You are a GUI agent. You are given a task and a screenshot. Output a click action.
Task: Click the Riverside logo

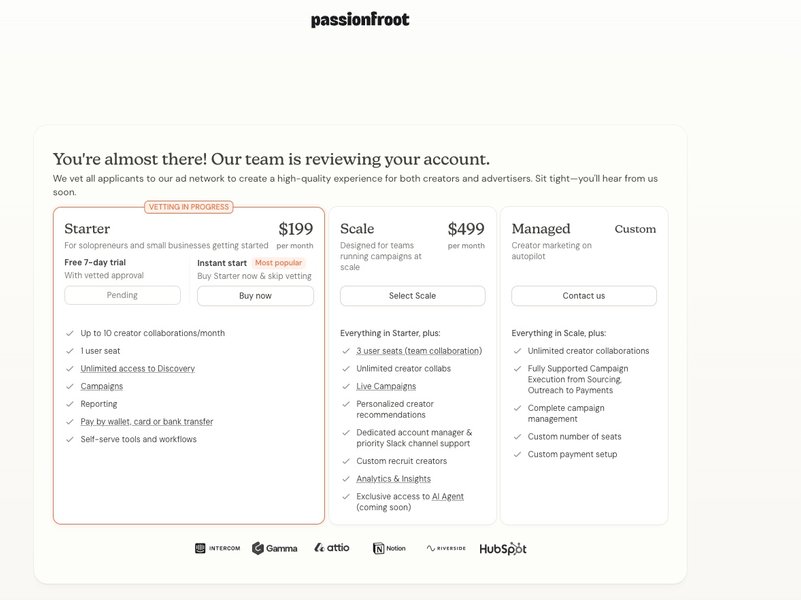[446, 548]
